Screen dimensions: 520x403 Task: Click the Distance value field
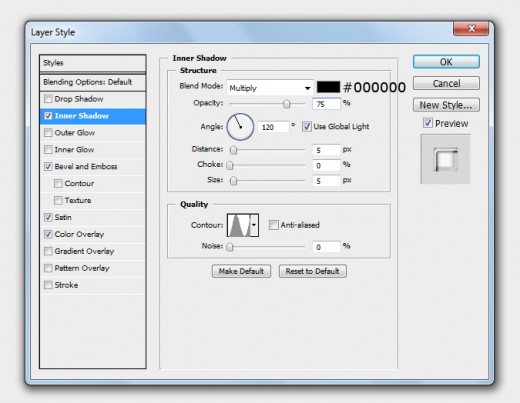[x=326, y=150]
